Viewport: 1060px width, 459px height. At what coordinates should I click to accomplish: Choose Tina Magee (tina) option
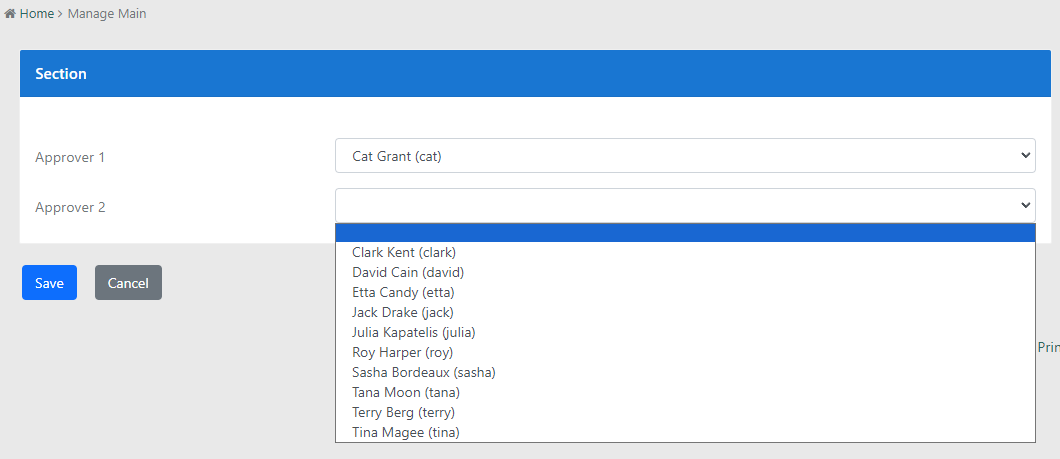click(x=406, y=432)
